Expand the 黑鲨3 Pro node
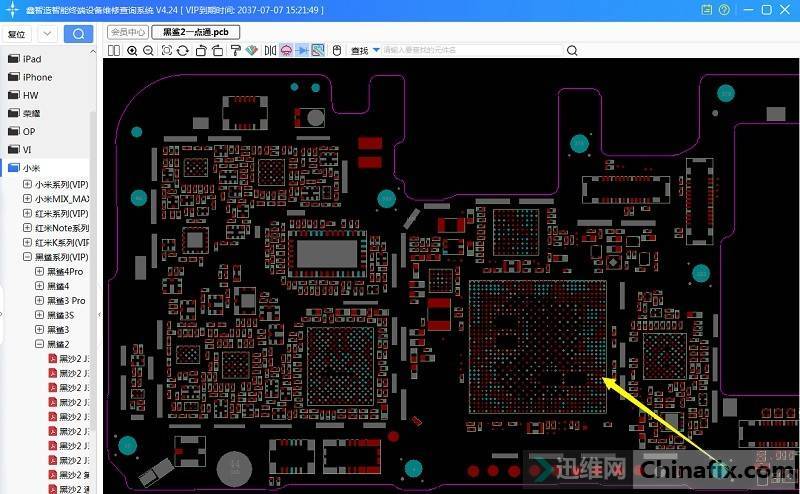Screen dimensions: 800x494 [39, 301]
